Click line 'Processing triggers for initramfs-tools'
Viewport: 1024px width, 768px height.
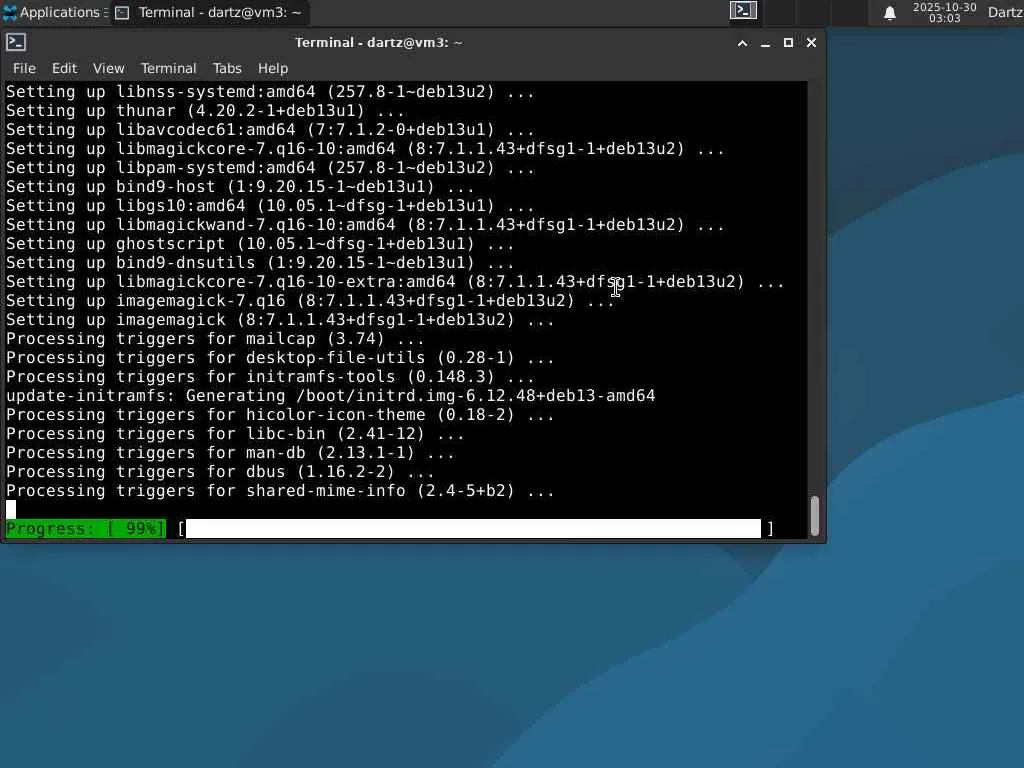(x=270, y=377)
